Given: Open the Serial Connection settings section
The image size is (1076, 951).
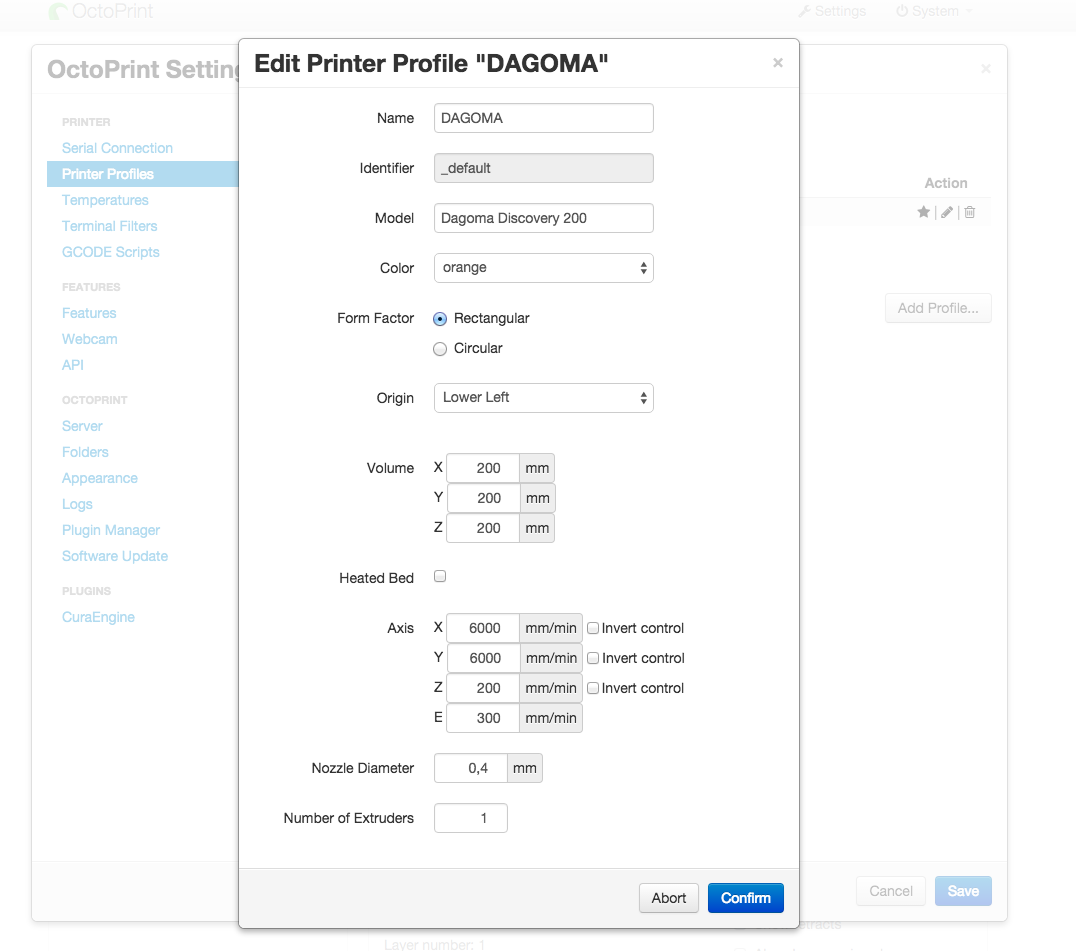Looking at the screenshot, I should tap(117, 148).
